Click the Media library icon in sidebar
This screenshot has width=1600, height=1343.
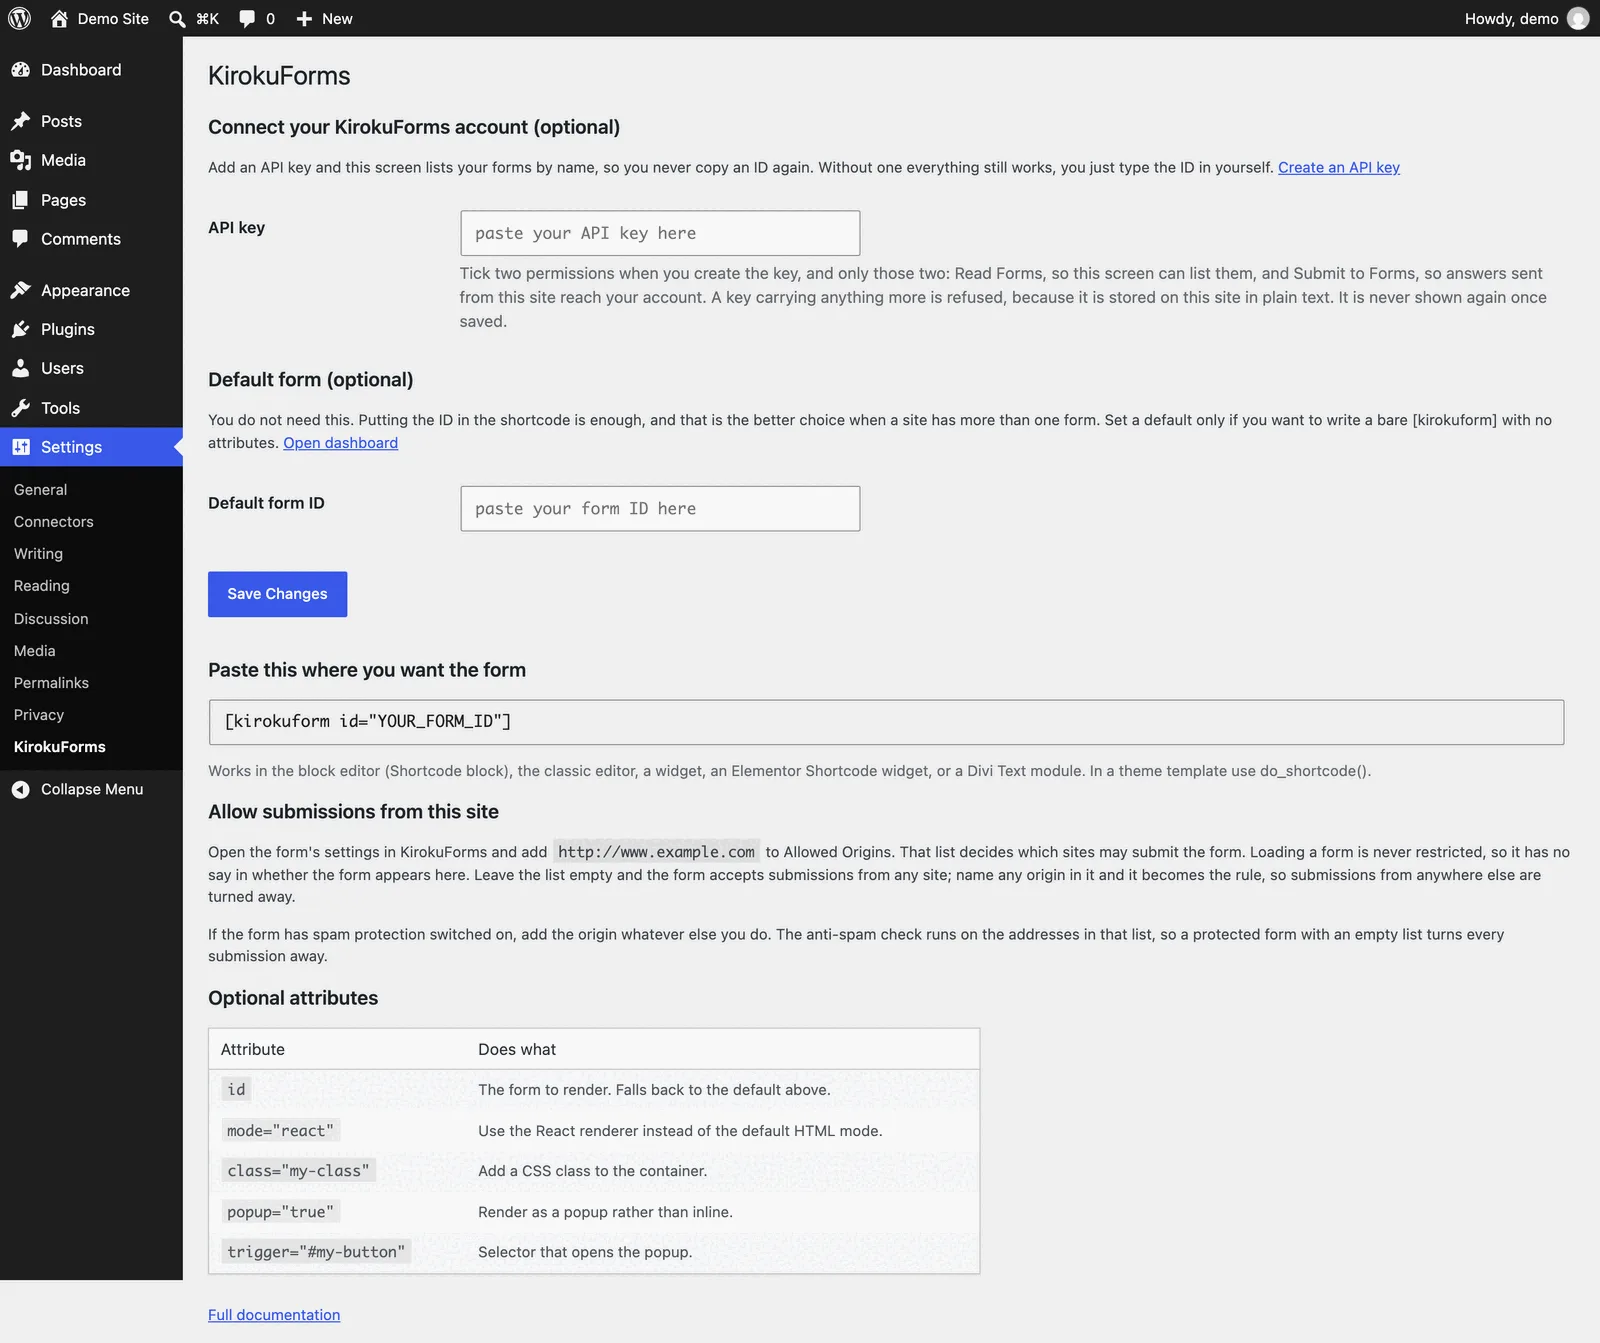coord(20,160)
